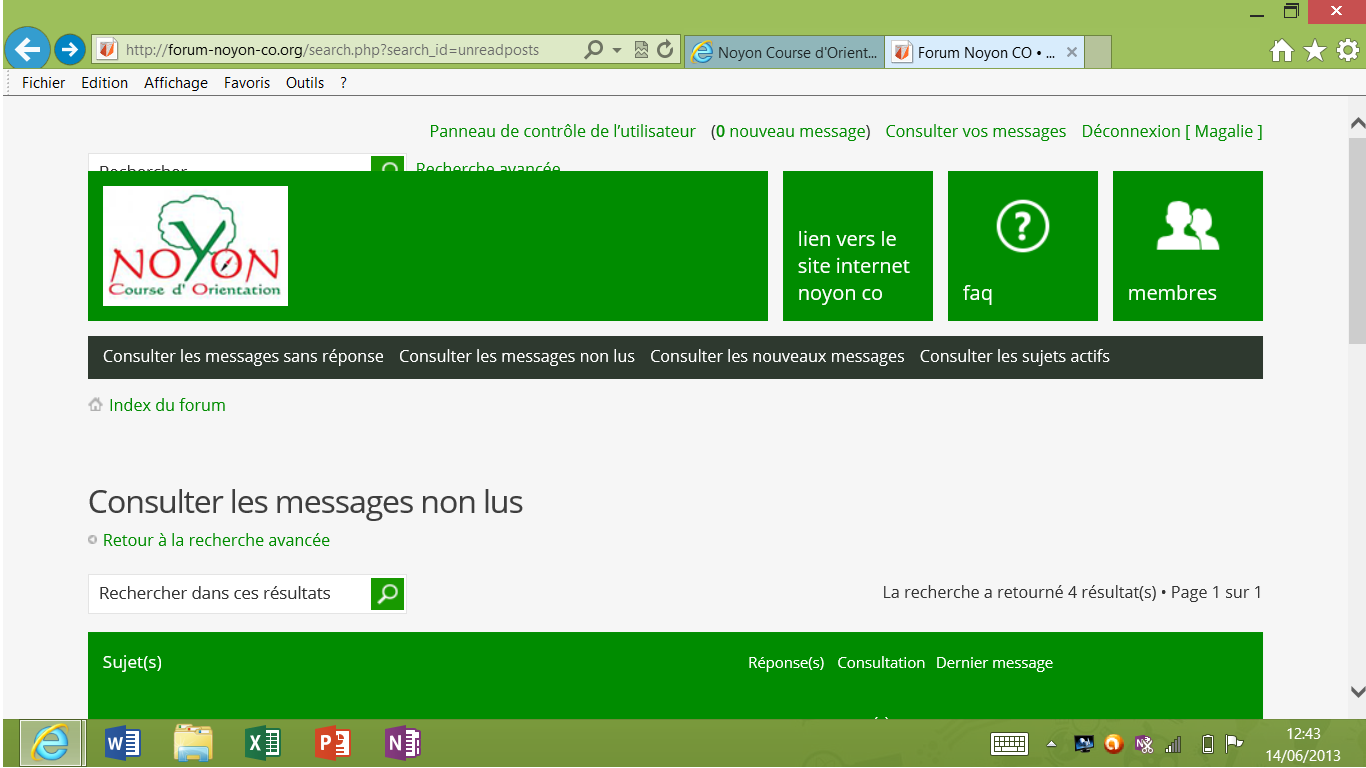
Task: Open the Favorites star icon
Action: click(1313, 48)
